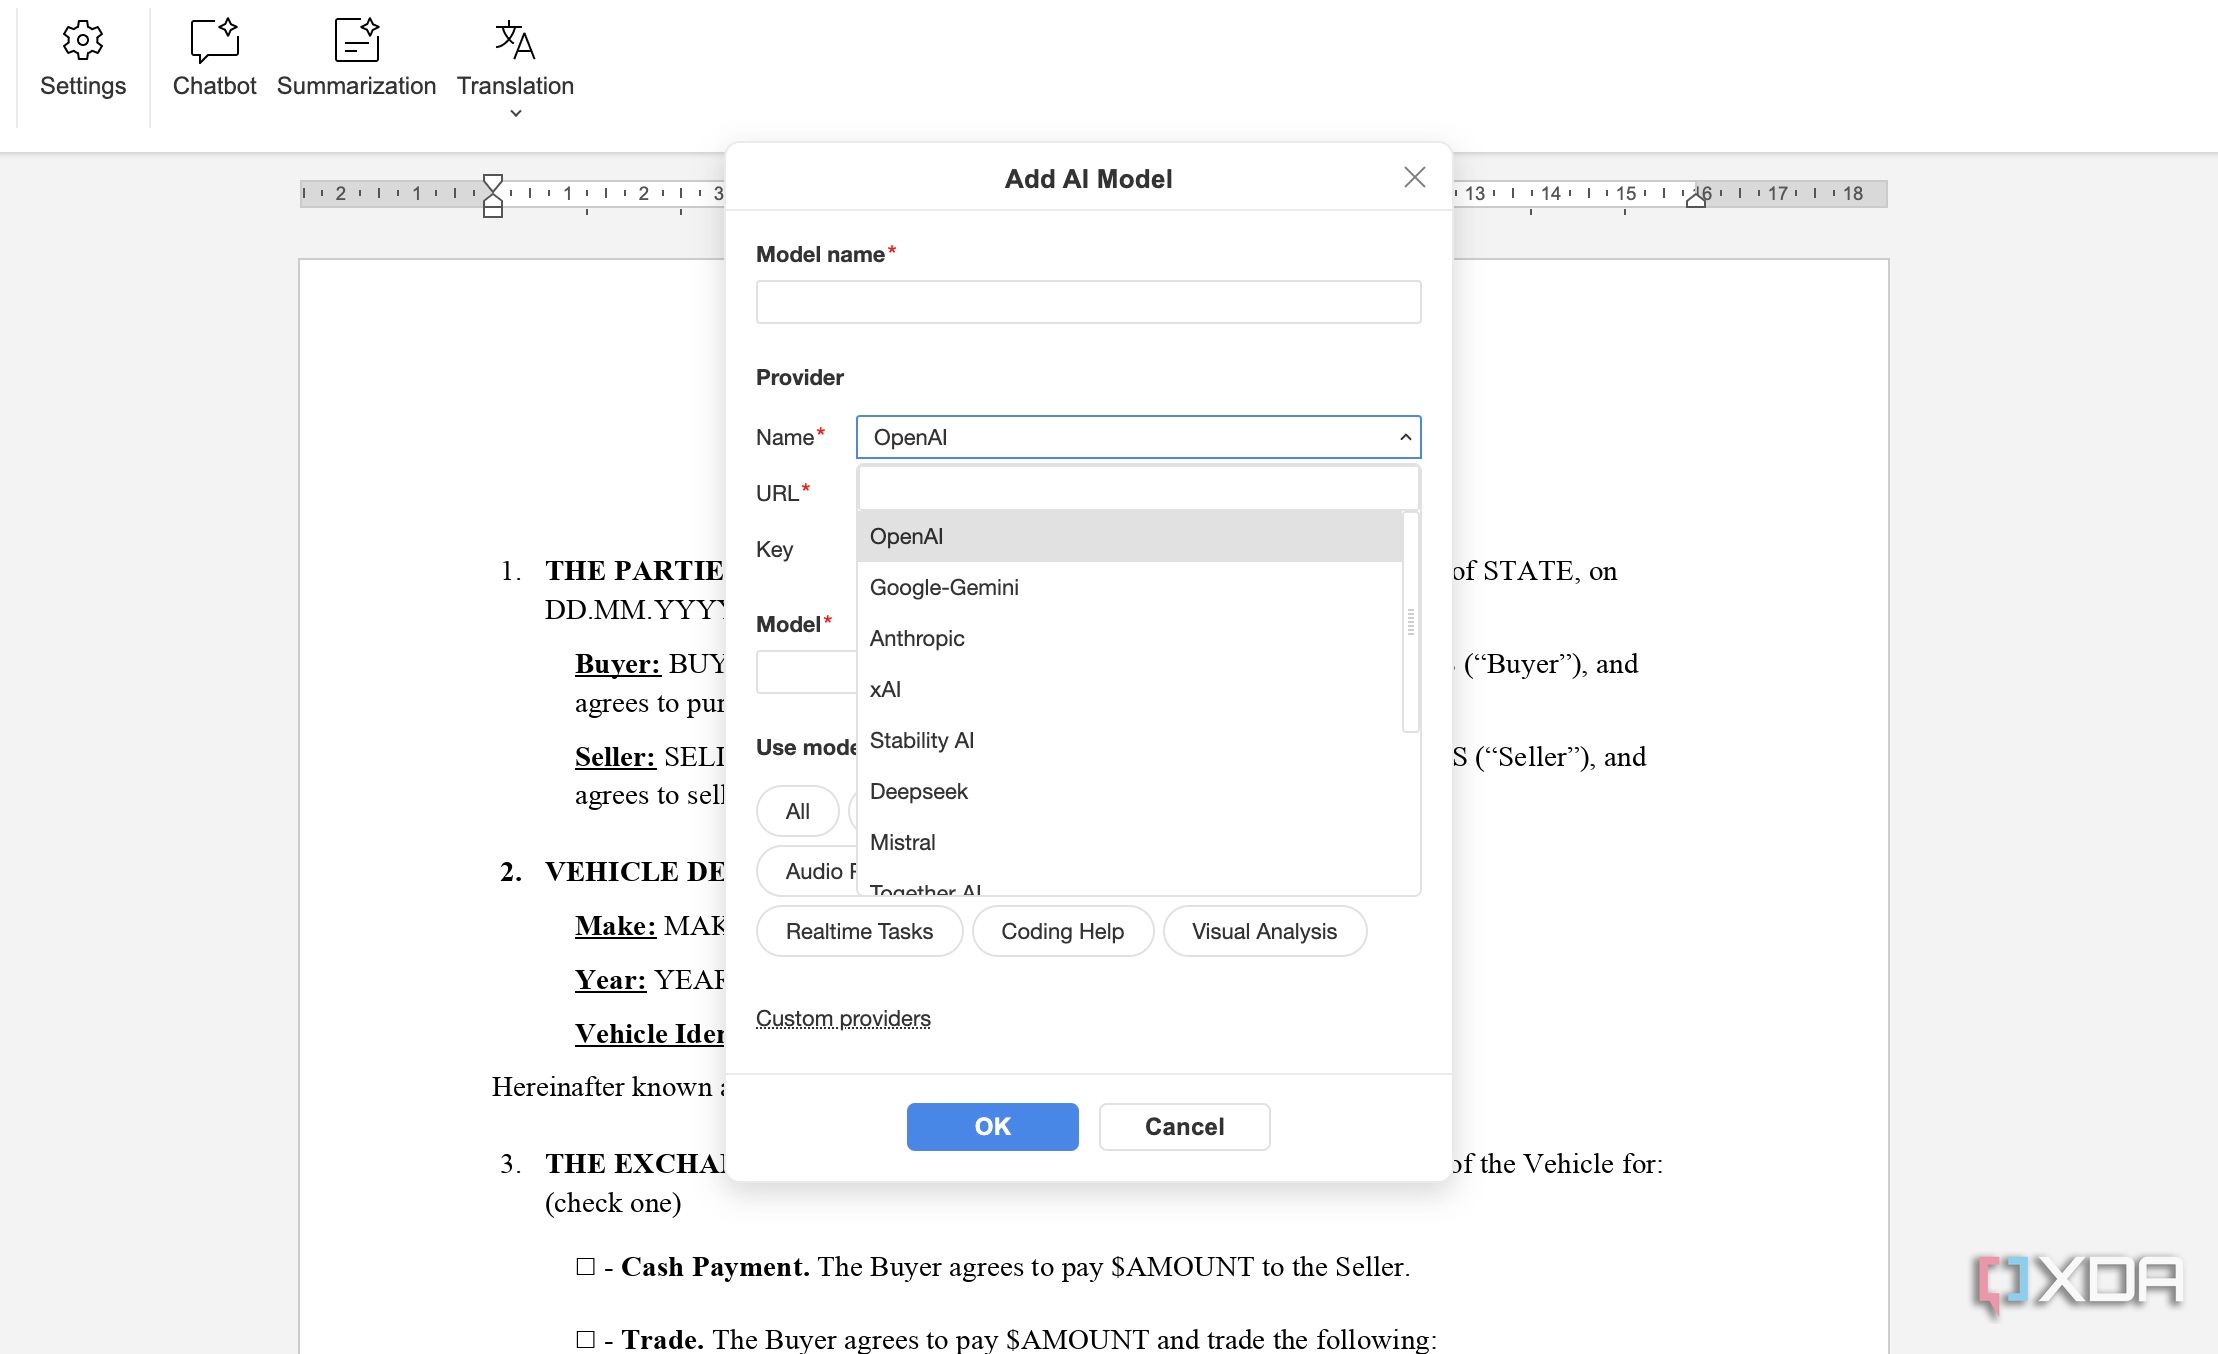Focus the provider search box in dropdown

click(1138, 489)
